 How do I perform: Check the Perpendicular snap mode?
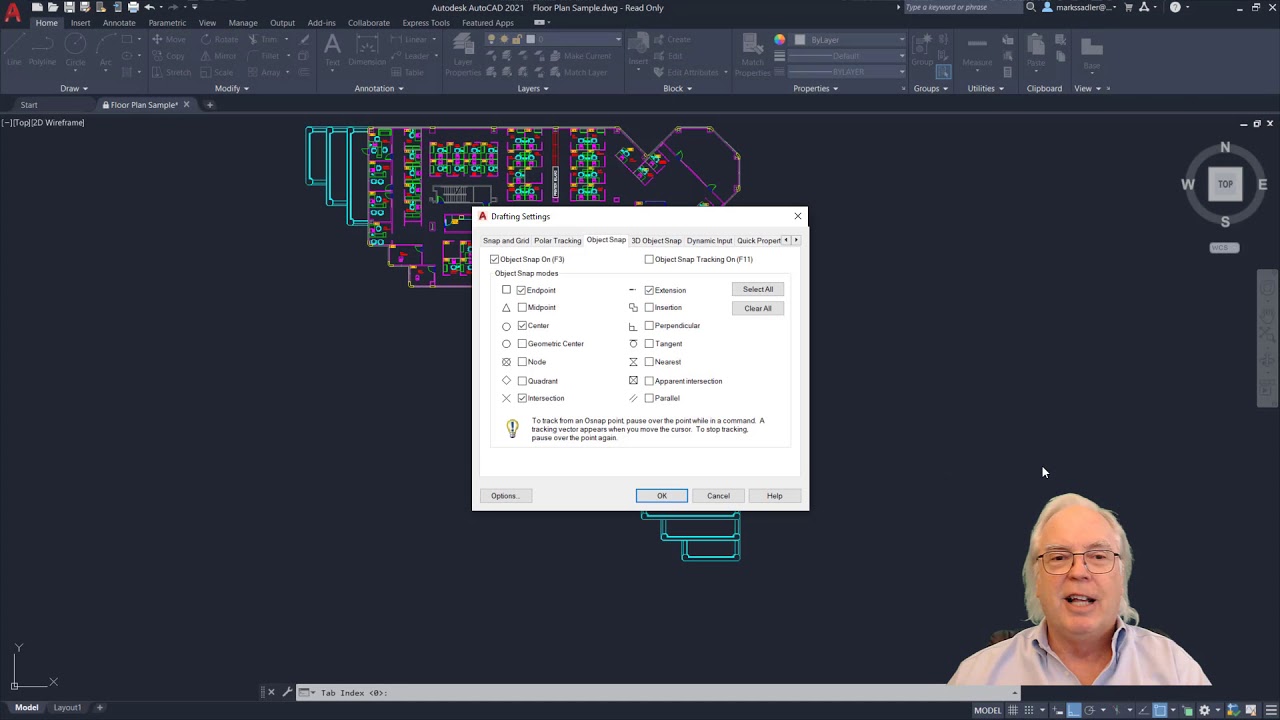coord(649,325)
